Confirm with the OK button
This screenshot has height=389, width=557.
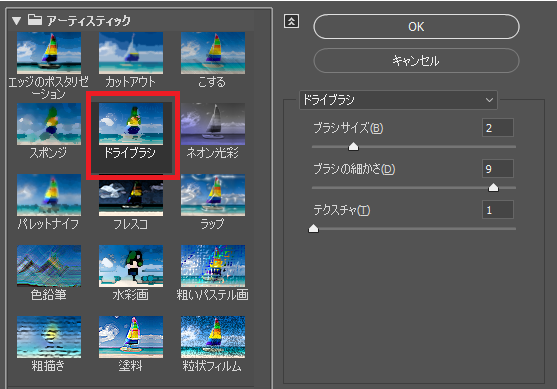(x=416, y=27)
